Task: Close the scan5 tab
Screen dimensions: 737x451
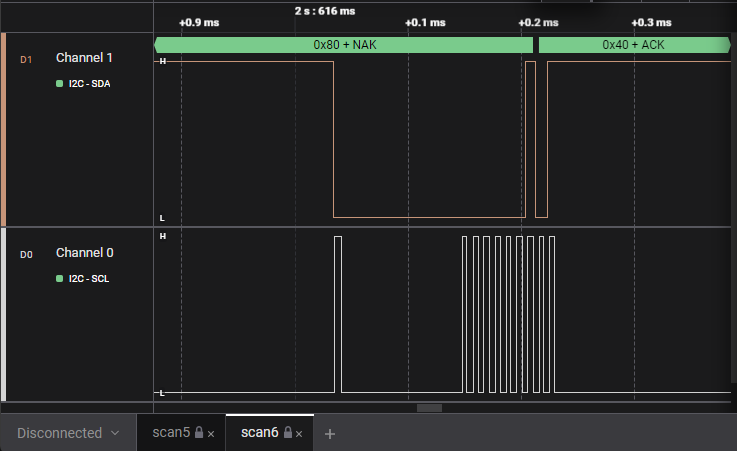Action: [x=211, y=434]
